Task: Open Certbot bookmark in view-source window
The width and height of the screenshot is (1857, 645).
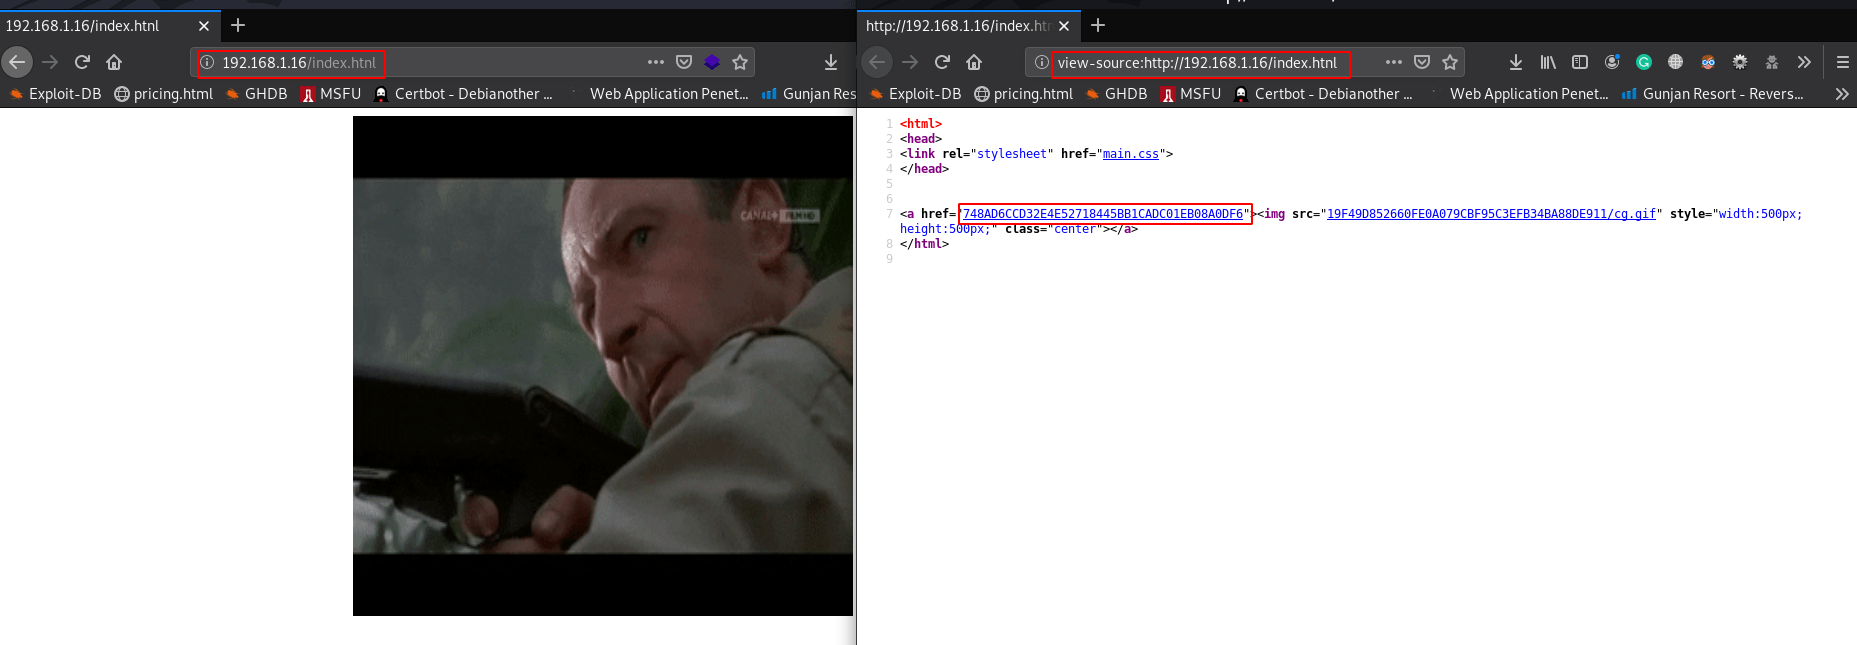Action: [1323, 94]
